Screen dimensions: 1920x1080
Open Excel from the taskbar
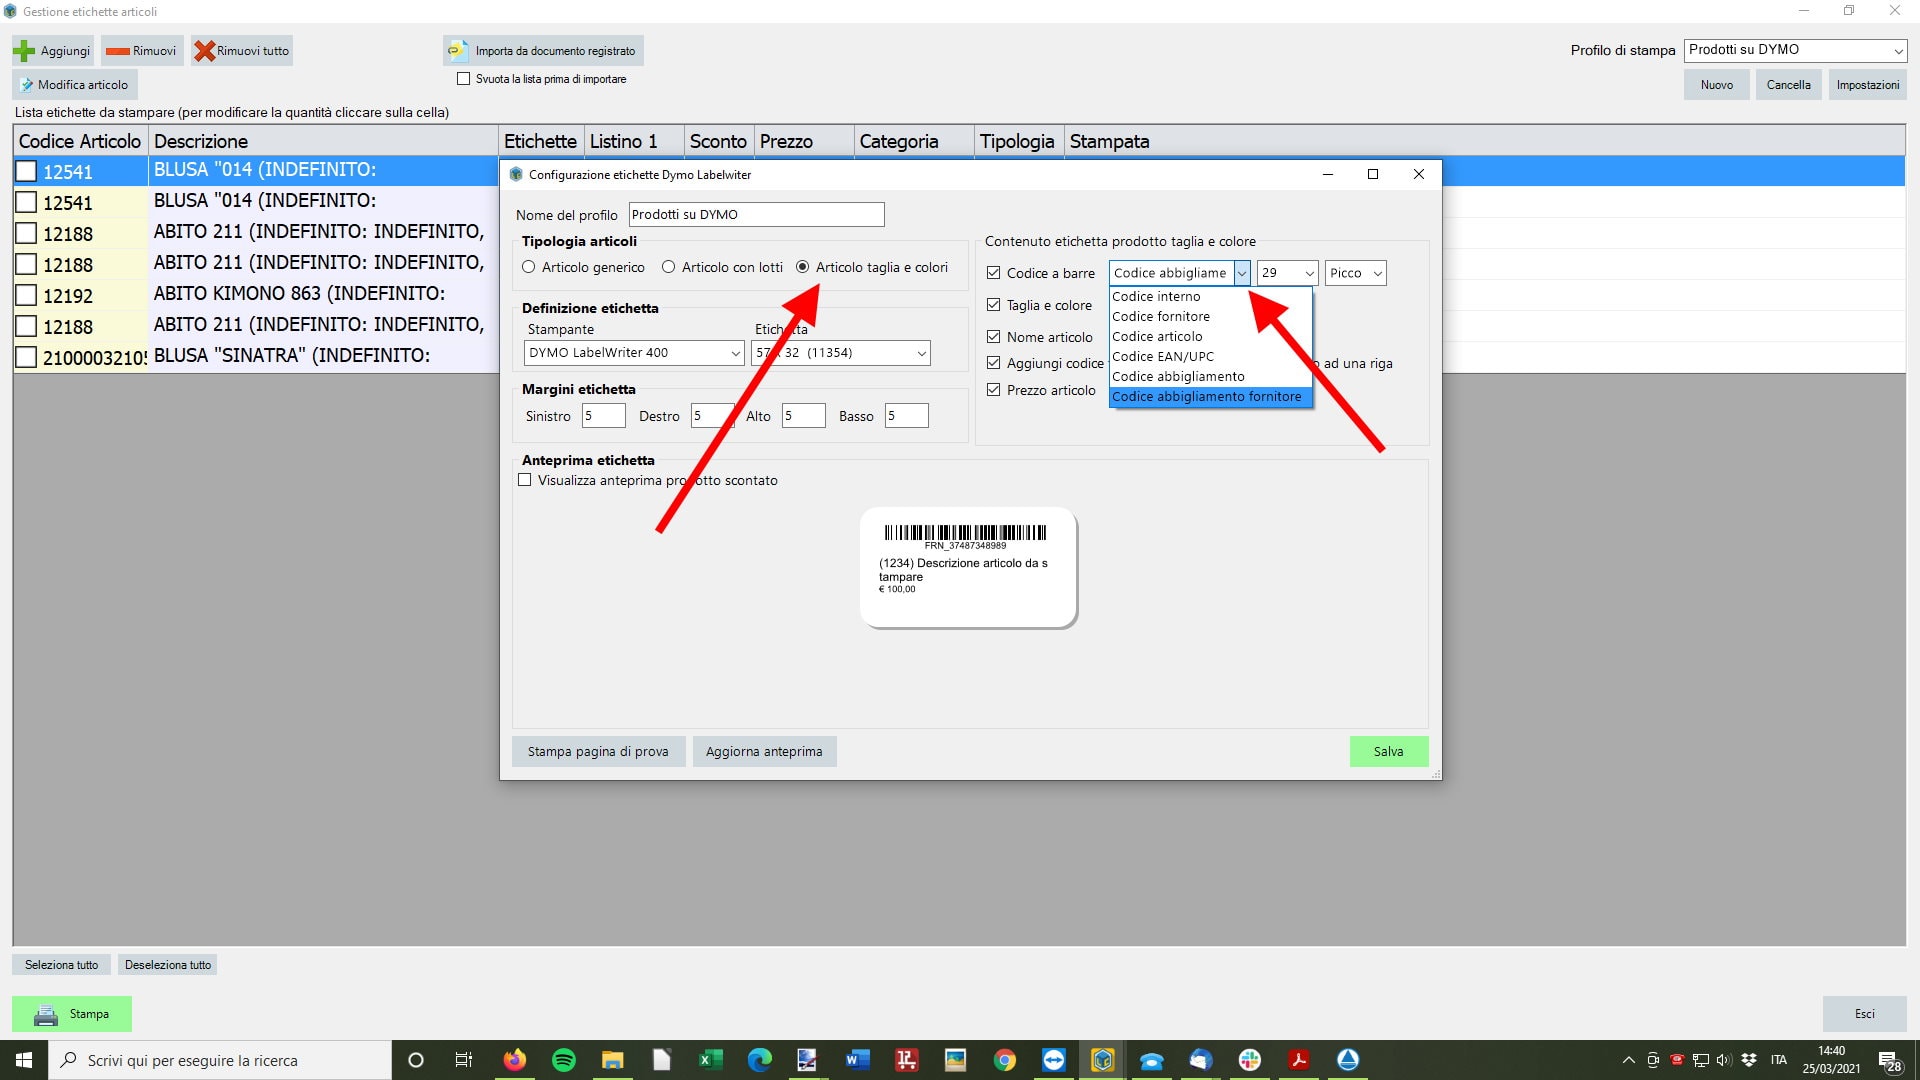(x=711, y=1060)
